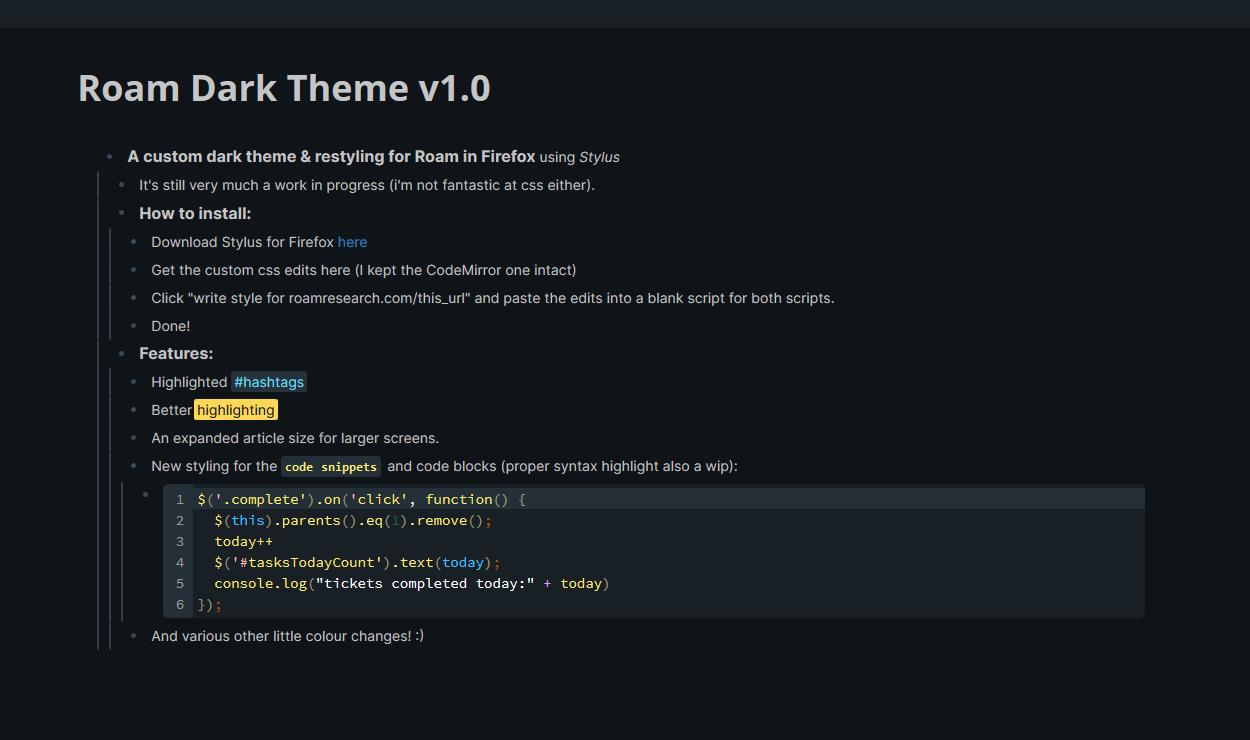Click the page title 'Roam Dark Theme v1.0'
Image resolution: width=1250 pixels, height=740 pixels.
click(284, 88)
